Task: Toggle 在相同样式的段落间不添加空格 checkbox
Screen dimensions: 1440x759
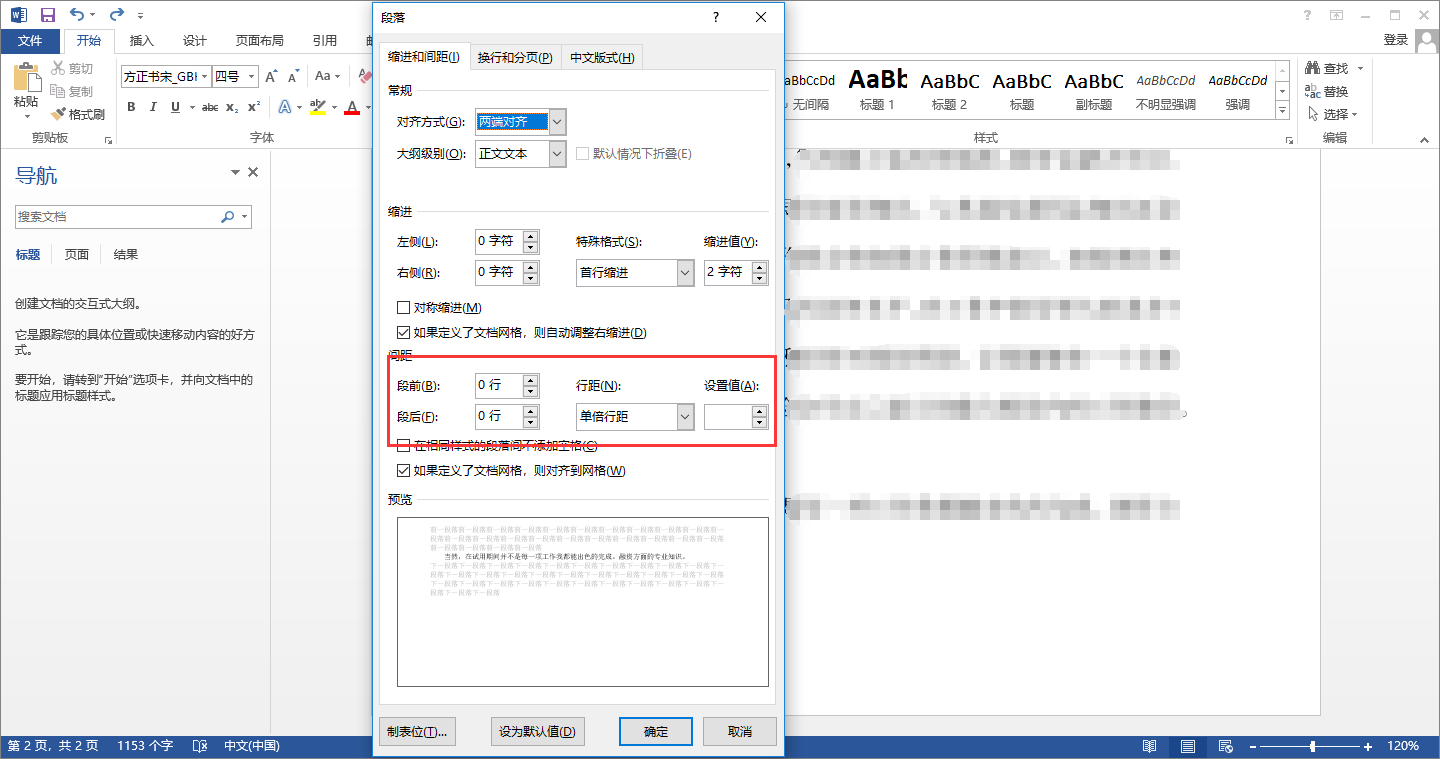Action: pyautogui.click(x=404, y=446)
